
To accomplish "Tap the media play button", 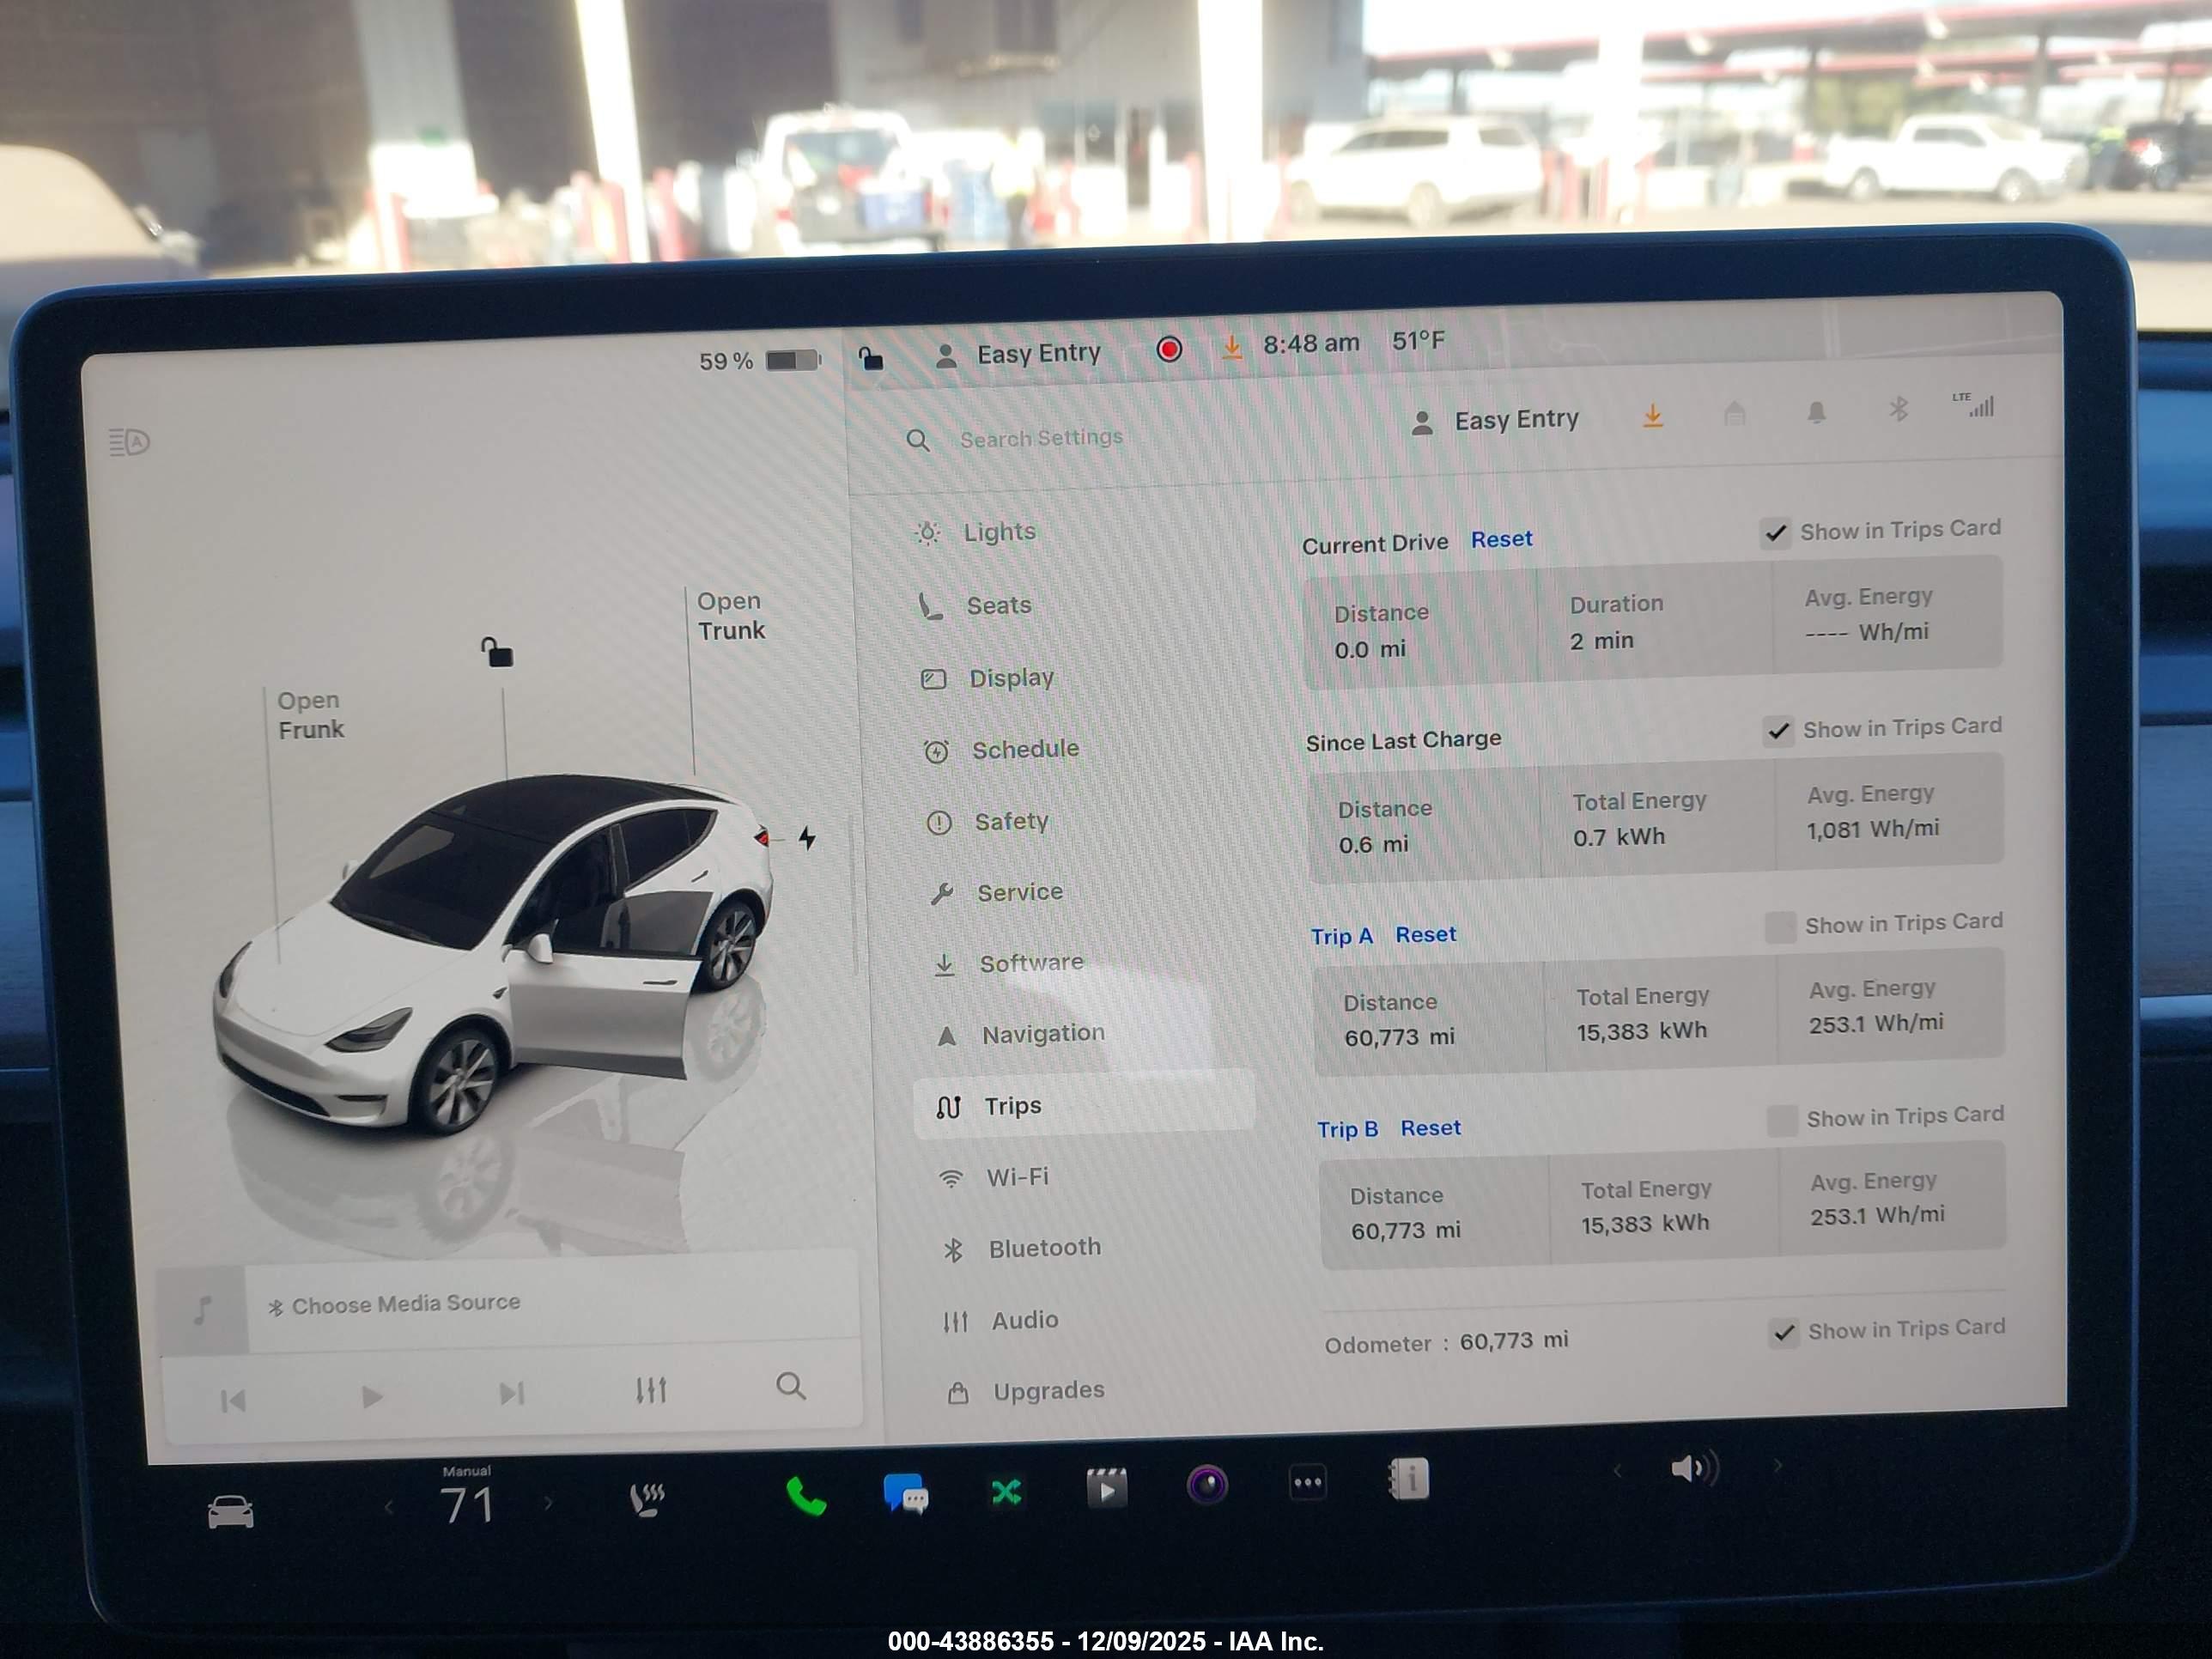I will coord(371,1397).
